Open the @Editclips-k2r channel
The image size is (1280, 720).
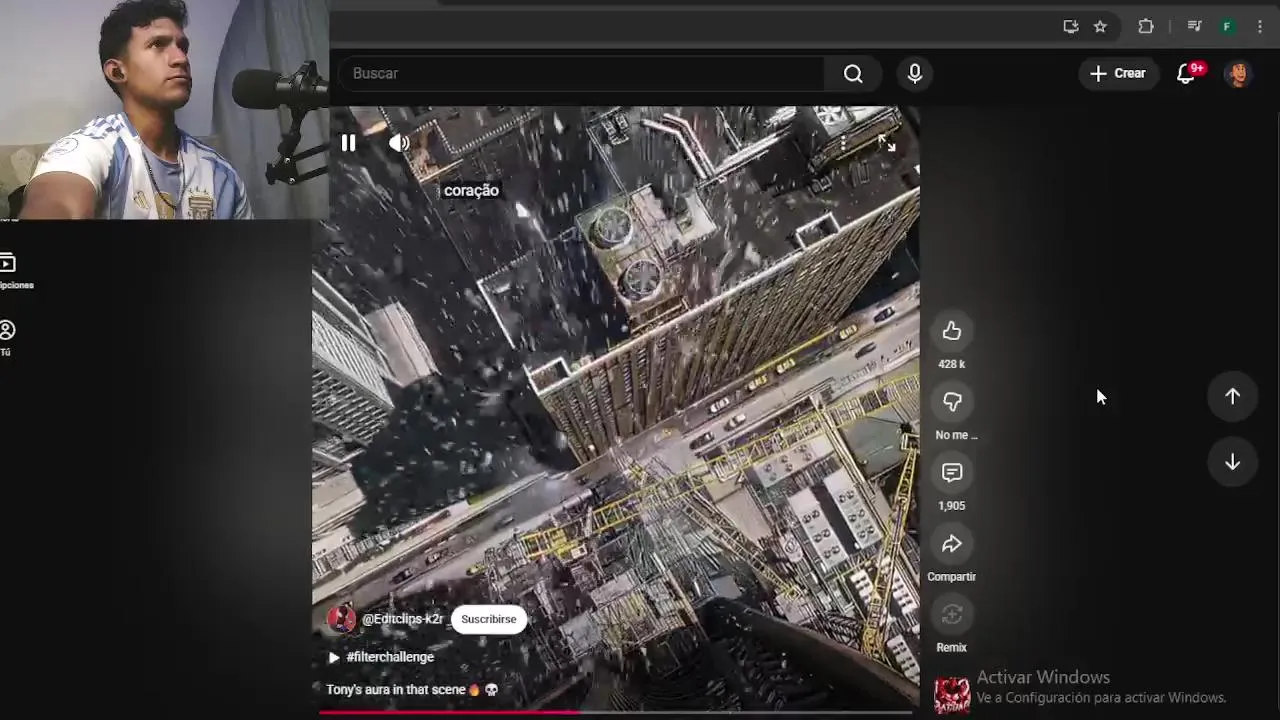click(402, 619)
